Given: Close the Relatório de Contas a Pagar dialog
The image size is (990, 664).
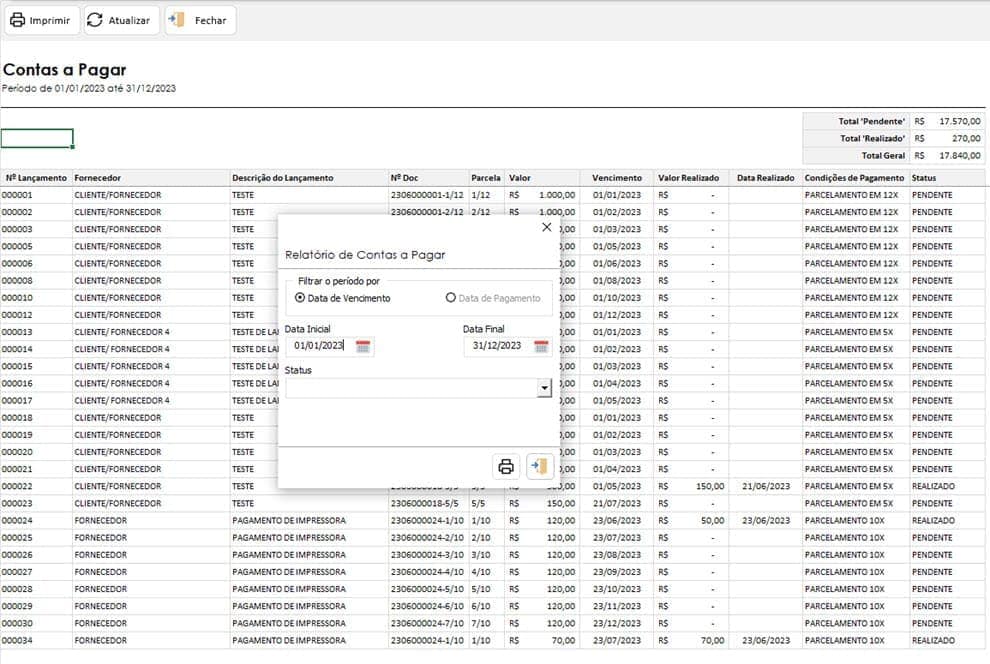Looking at the screenshot, I should tap(546, 227).
